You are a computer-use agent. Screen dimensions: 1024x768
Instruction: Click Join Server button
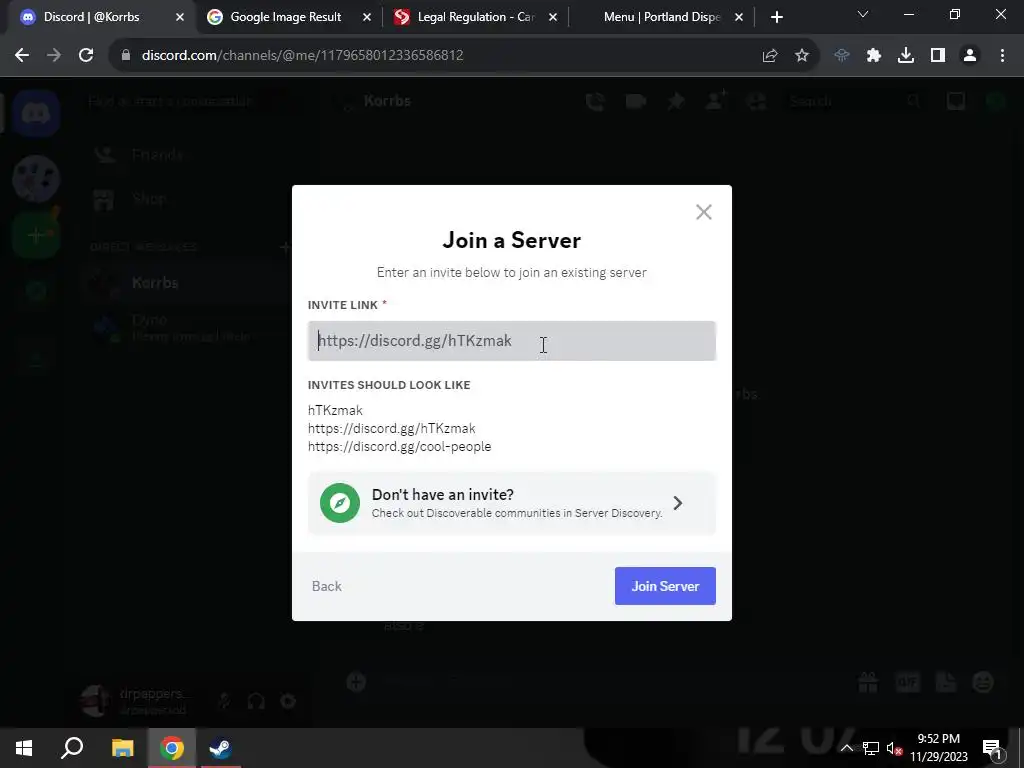click(665, 586)
